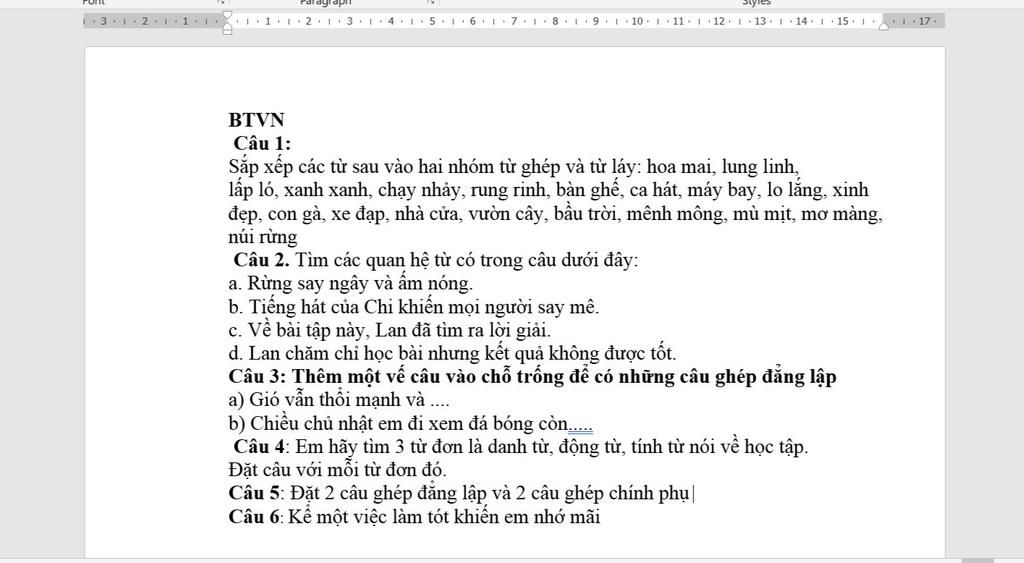The width and height of the screenshot is (1024, 563).
Task: Click the underlined dots after "đá bóng còn"
Action: point(581,428)
